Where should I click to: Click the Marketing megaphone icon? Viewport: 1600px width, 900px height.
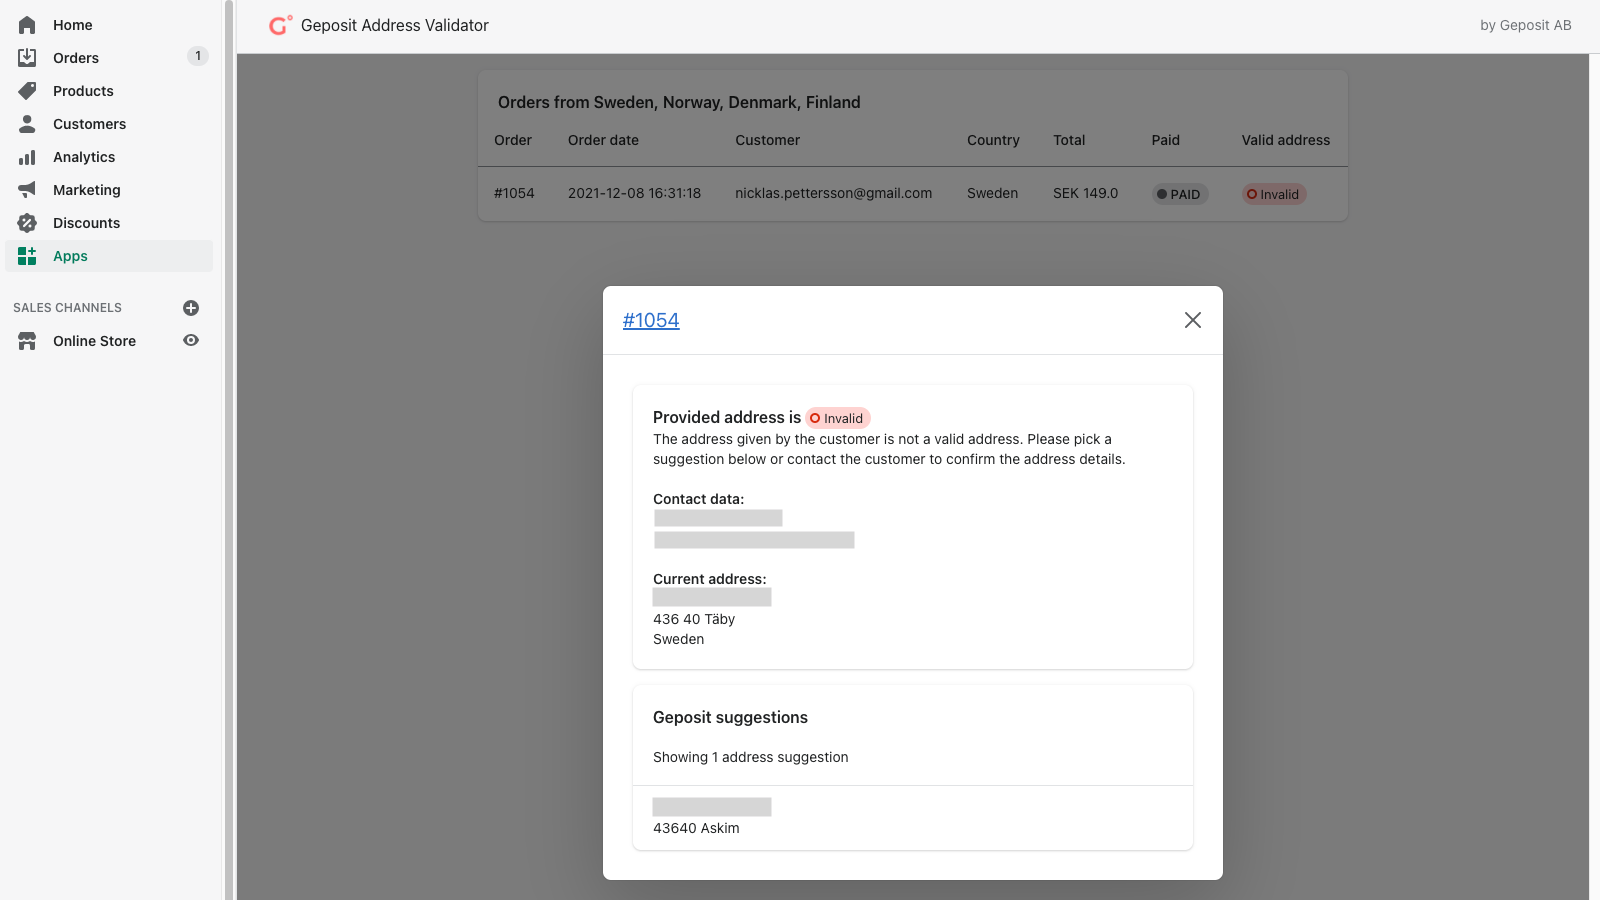pyautogui.click(x=27, y=190)
